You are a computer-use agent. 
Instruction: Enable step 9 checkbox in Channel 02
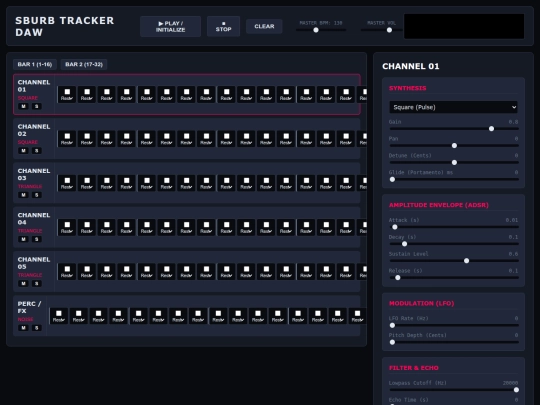[227, 136]
